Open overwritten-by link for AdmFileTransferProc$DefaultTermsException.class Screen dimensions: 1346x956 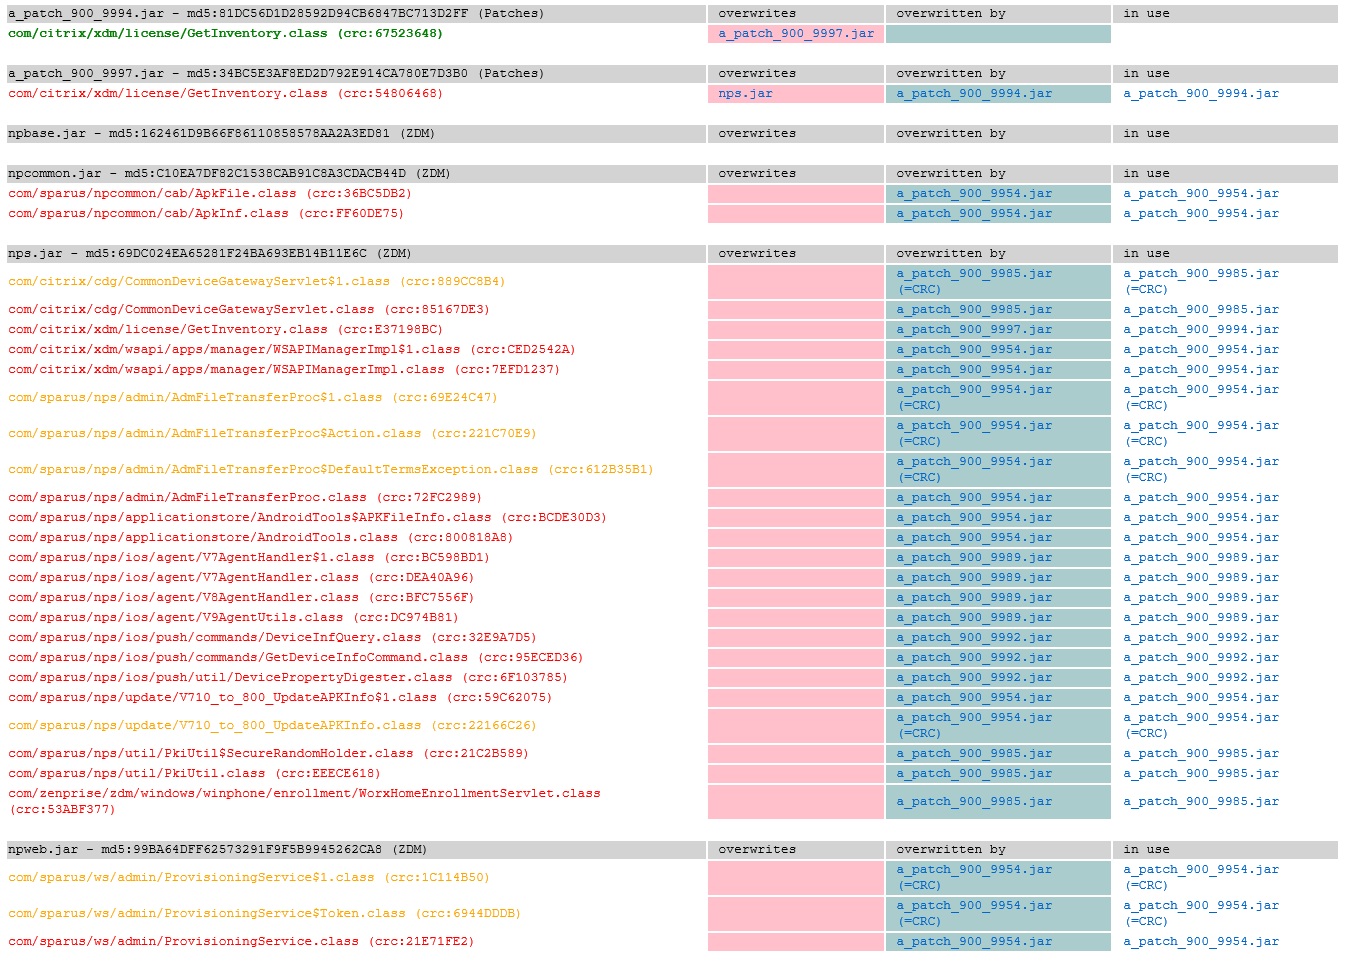[974, 461]
